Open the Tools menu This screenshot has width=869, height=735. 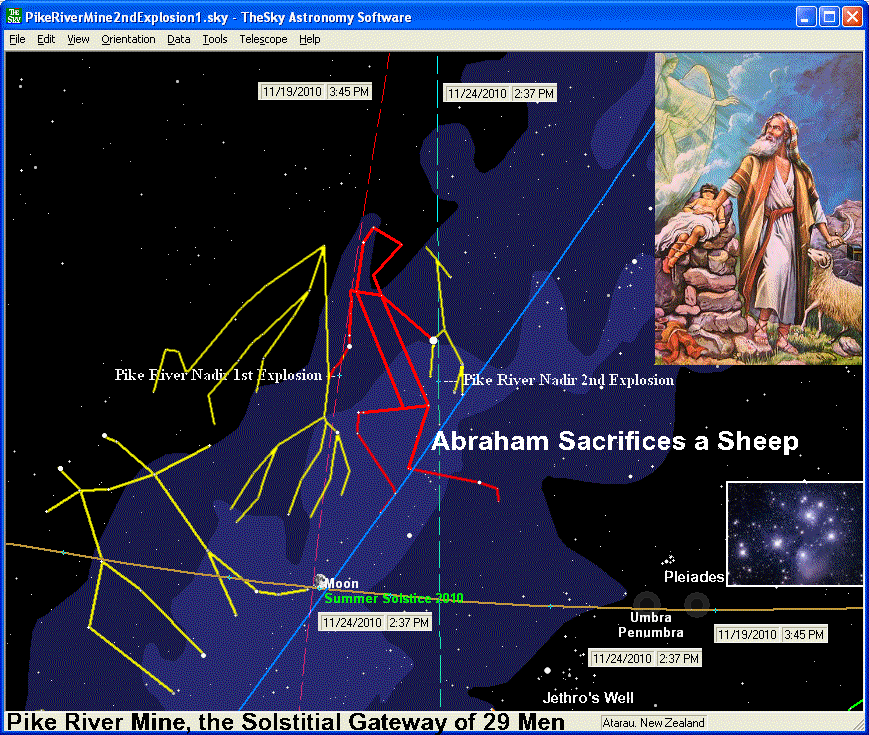point(214,39)
